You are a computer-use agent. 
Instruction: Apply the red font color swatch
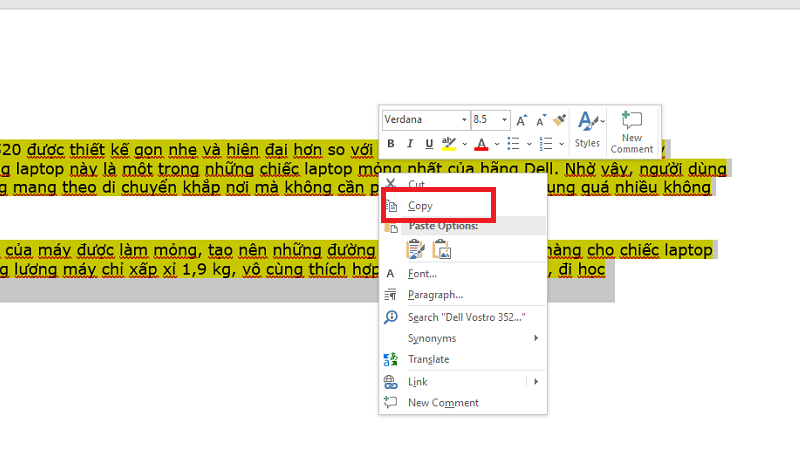pos(481,144)
